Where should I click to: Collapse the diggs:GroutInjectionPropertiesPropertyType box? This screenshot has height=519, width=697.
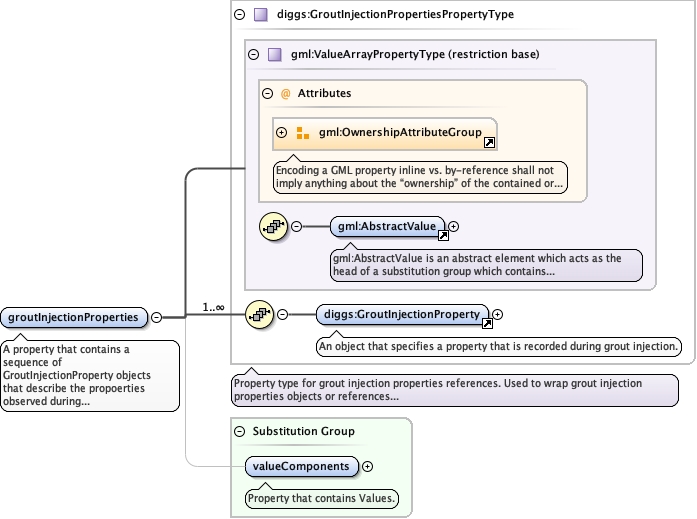(x=239, y=15)
